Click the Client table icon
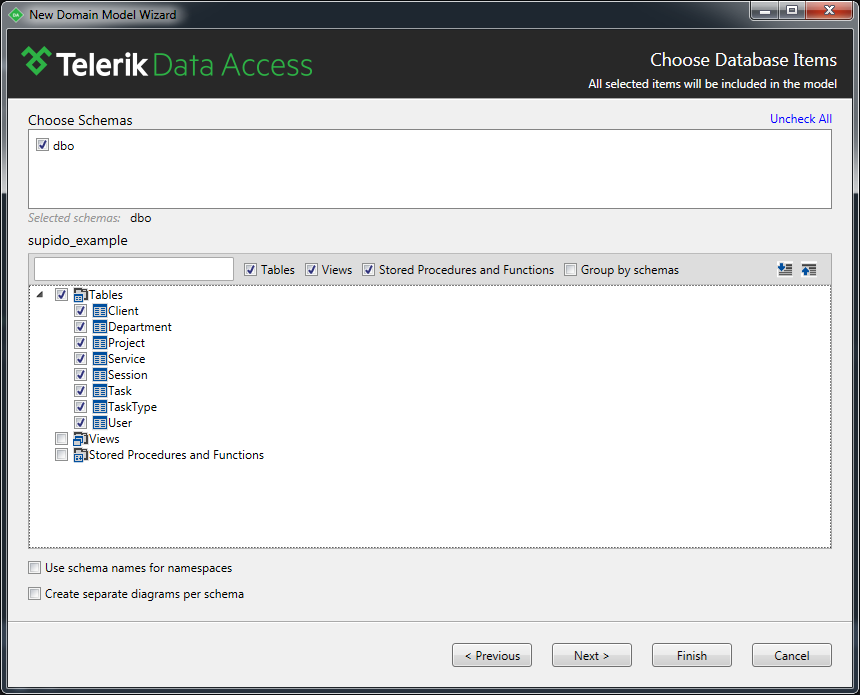This screenshot has height=695, width=860. [x=100, y=311]
